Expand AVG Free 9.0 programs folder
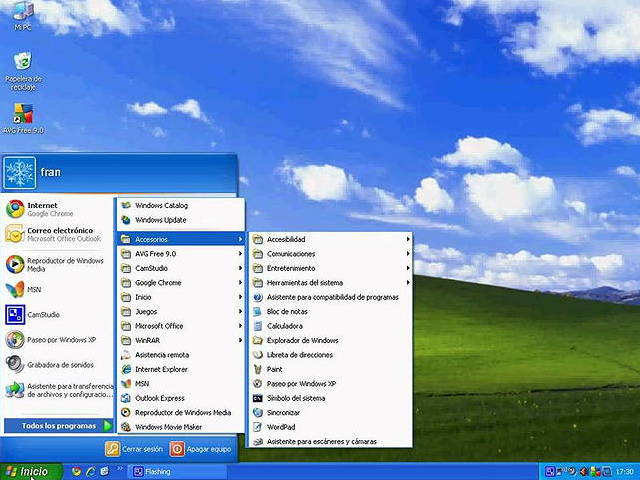Viewport: 640px width, 480px height. point(181,254)
